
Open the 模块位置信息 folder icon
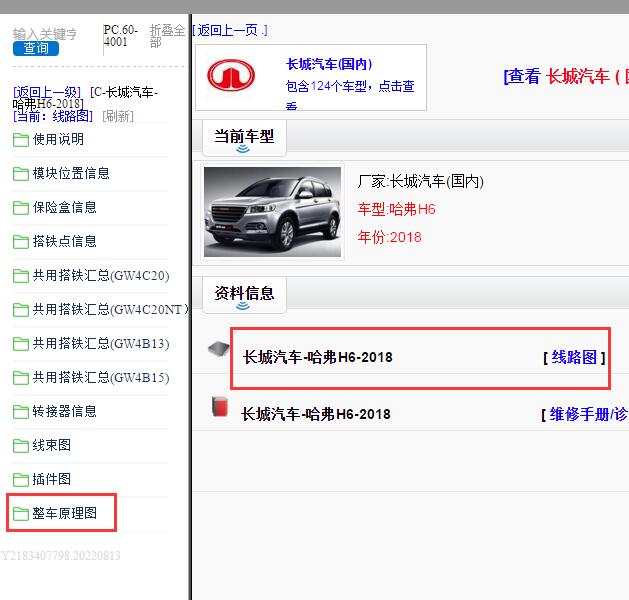[20, 174]
